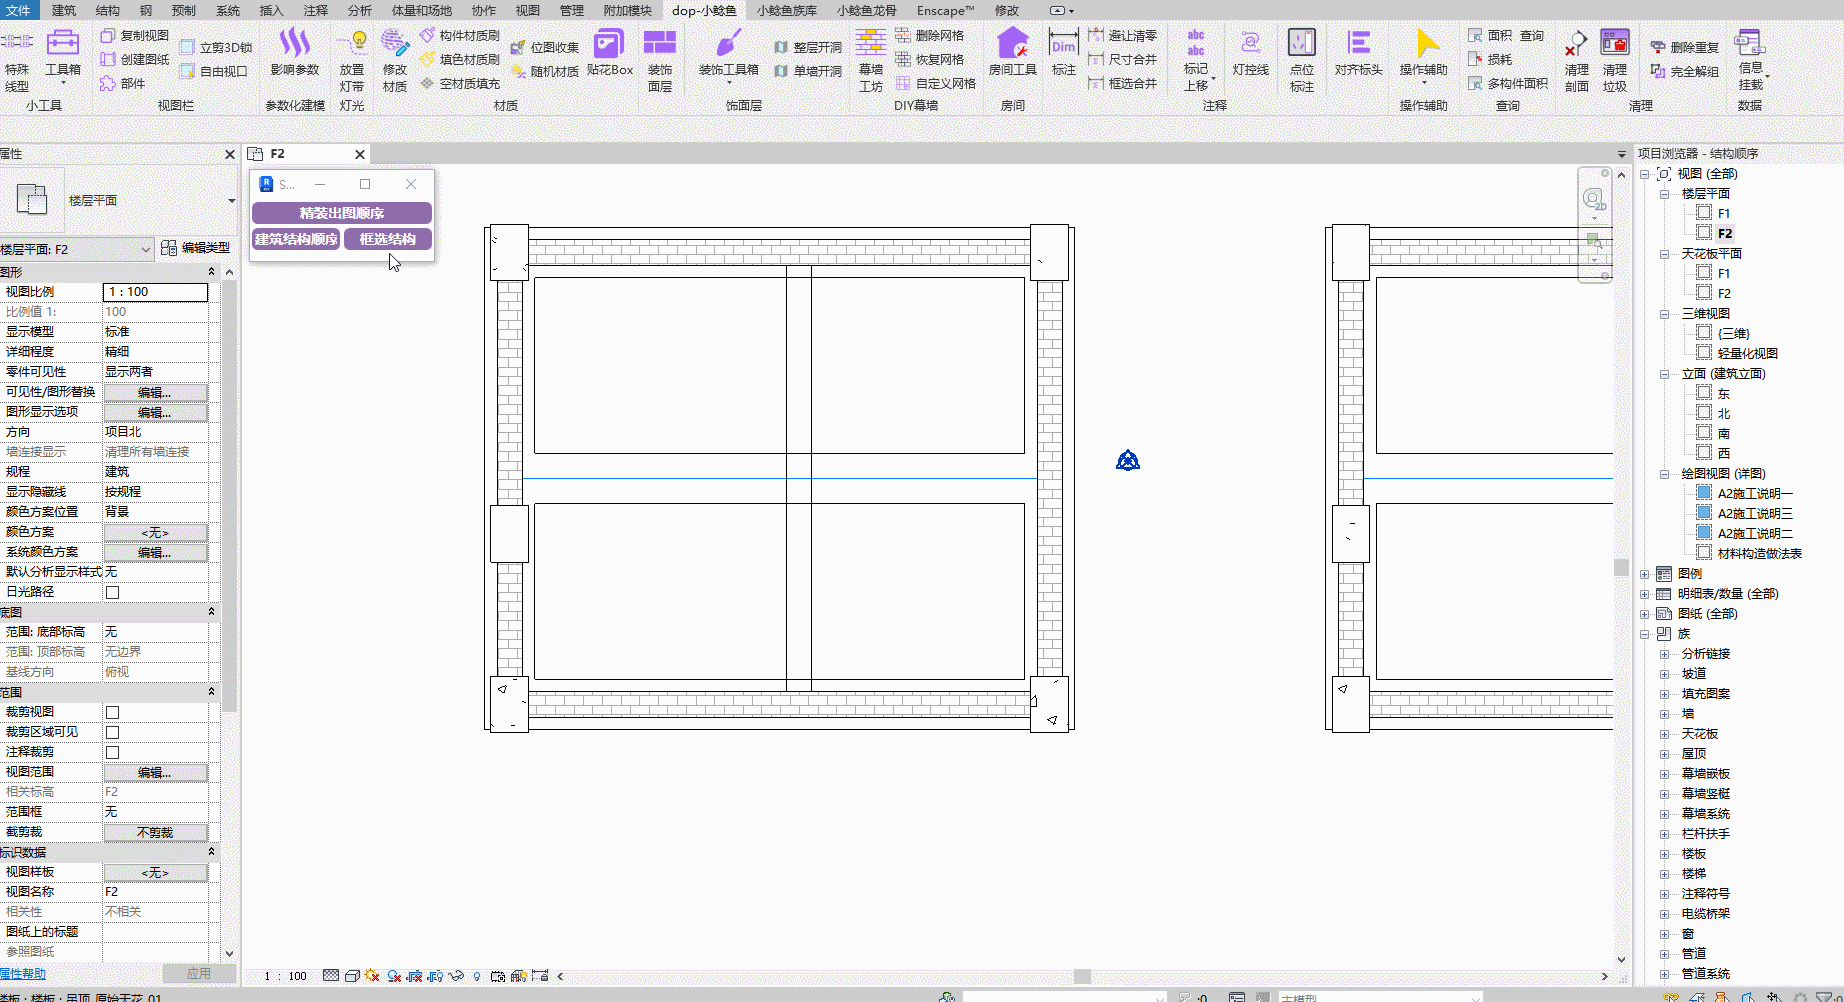1844x1002 pixels.
Task: Check the 注释裁剪 option
Action: tap(113, 752)
